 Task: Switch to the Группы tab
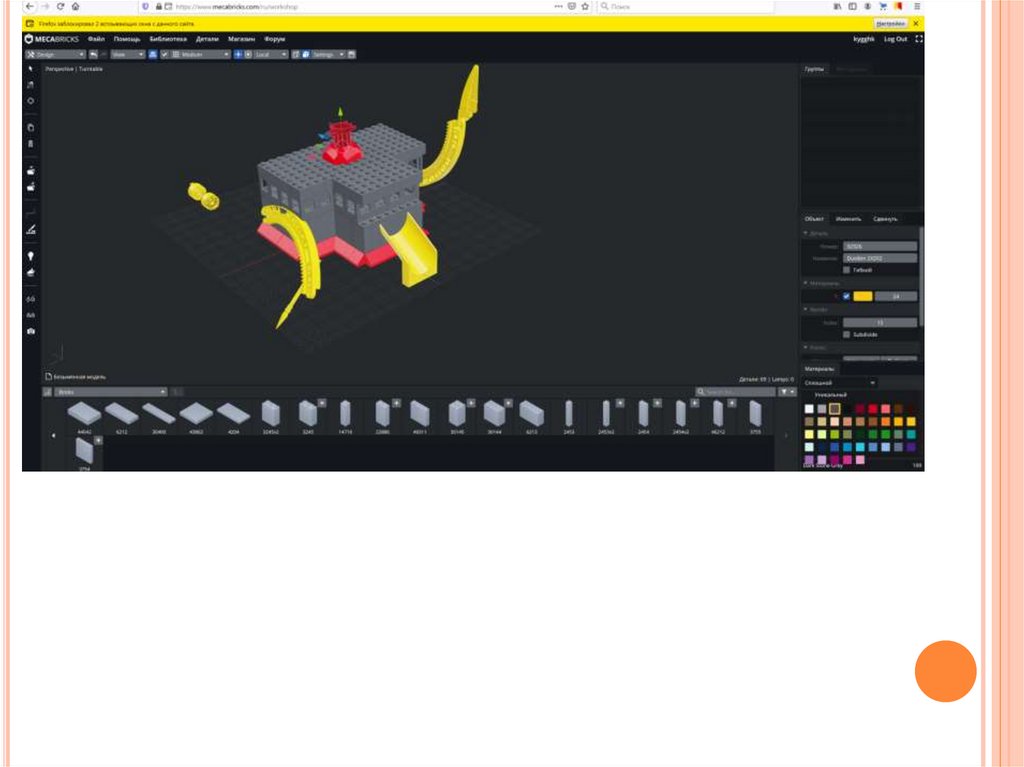coord(814,69)
